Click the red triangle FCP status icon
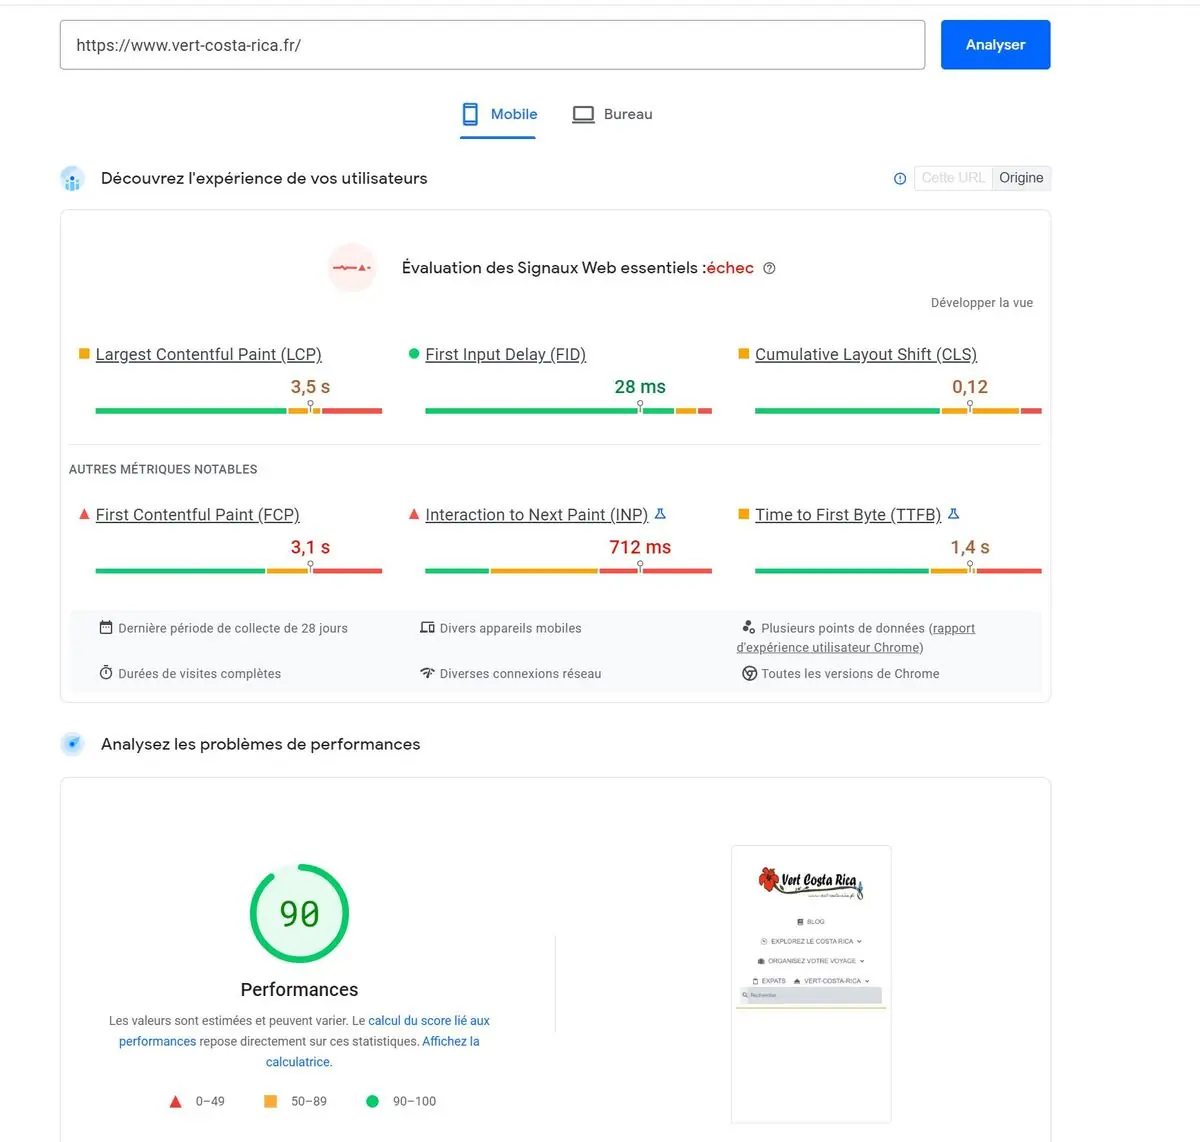This screenshot has height=1142, width=1200. (84, 514)
